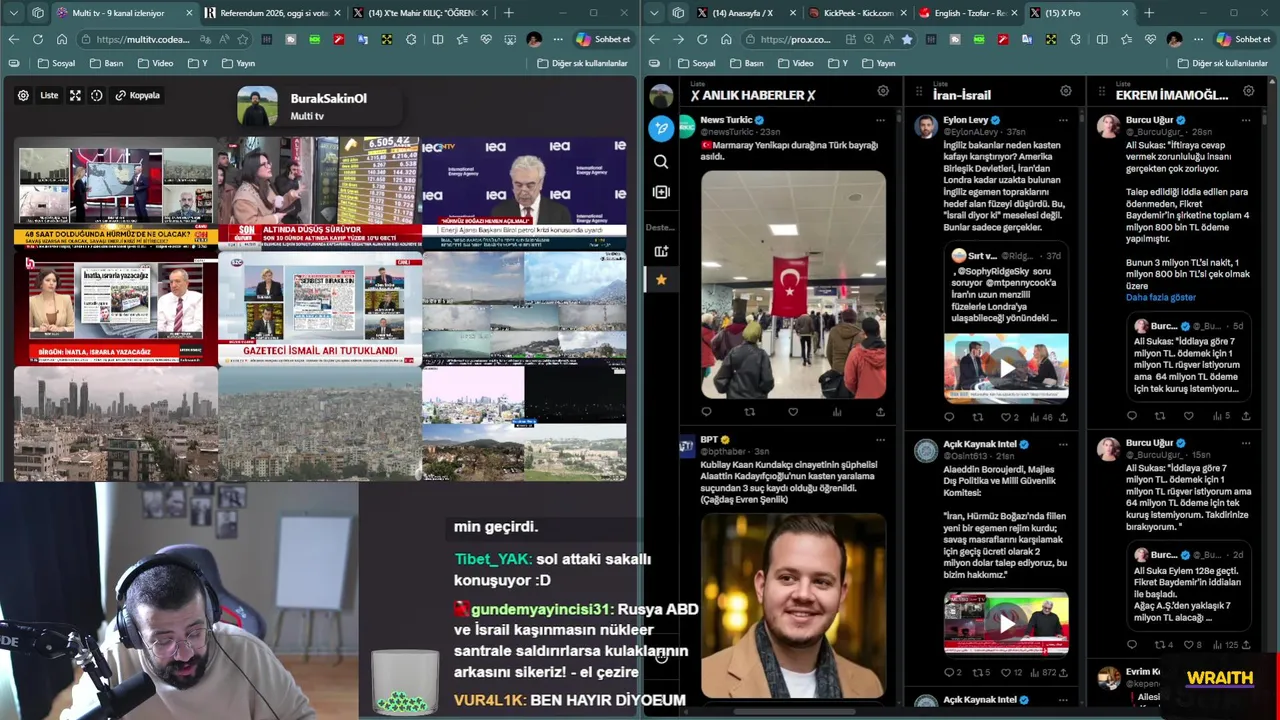Like the Eylon Levy post
Viewport: 1280px width, 720px height.
click(1006, 417)
